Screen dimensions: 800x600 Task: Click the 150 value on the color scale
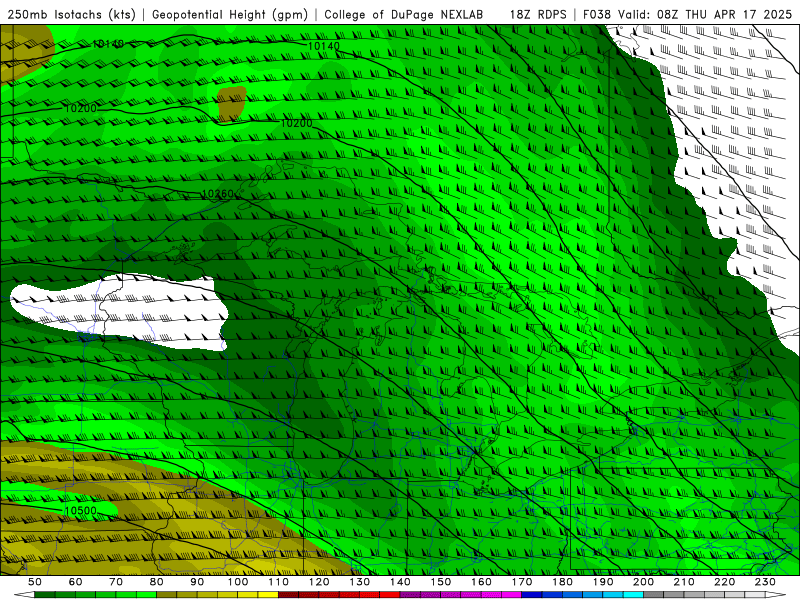tap(441, 582)
